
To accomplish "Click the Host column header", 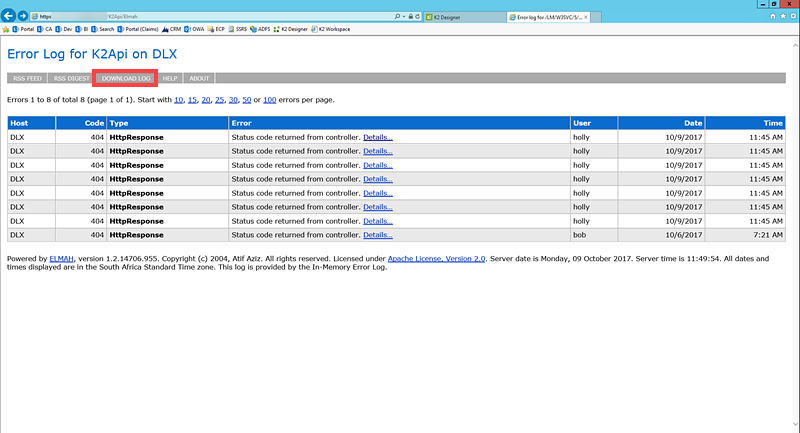I will (x=31, y=123).
